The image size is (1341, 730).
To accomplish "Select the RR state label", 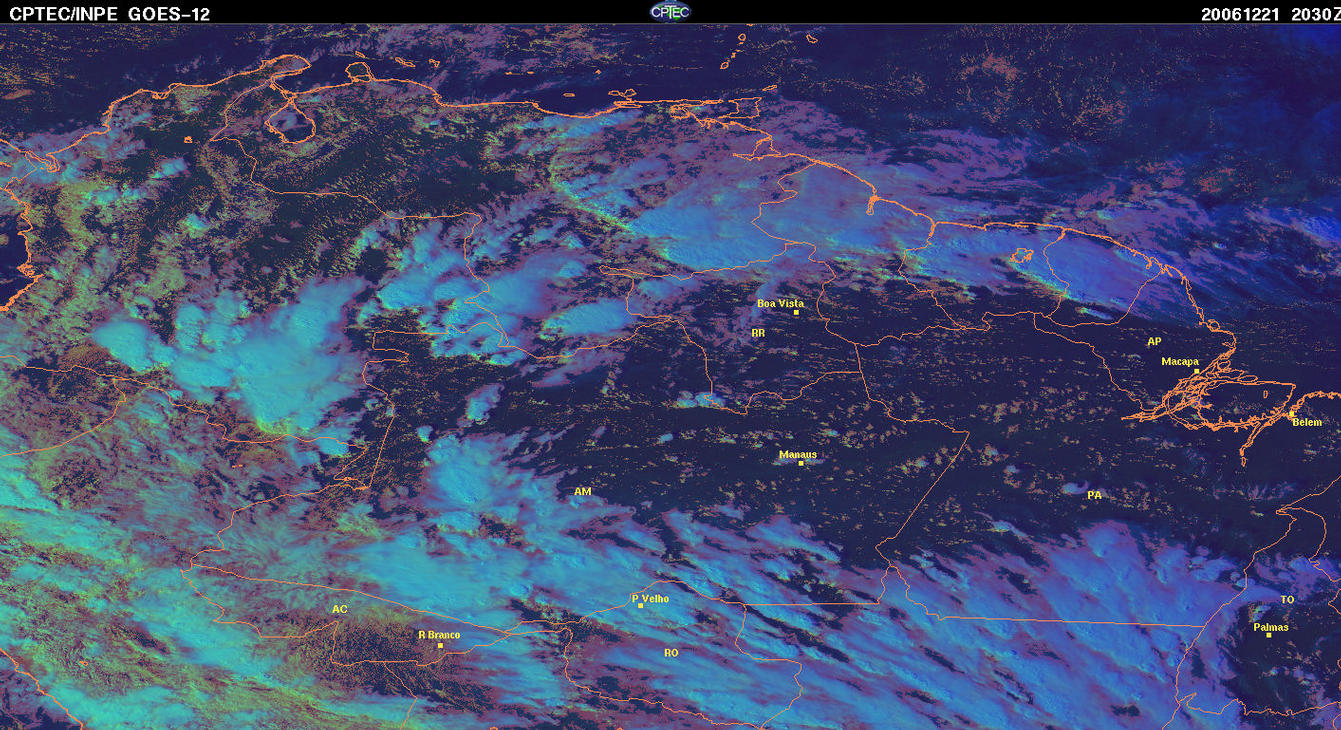I will click(757, 332).
